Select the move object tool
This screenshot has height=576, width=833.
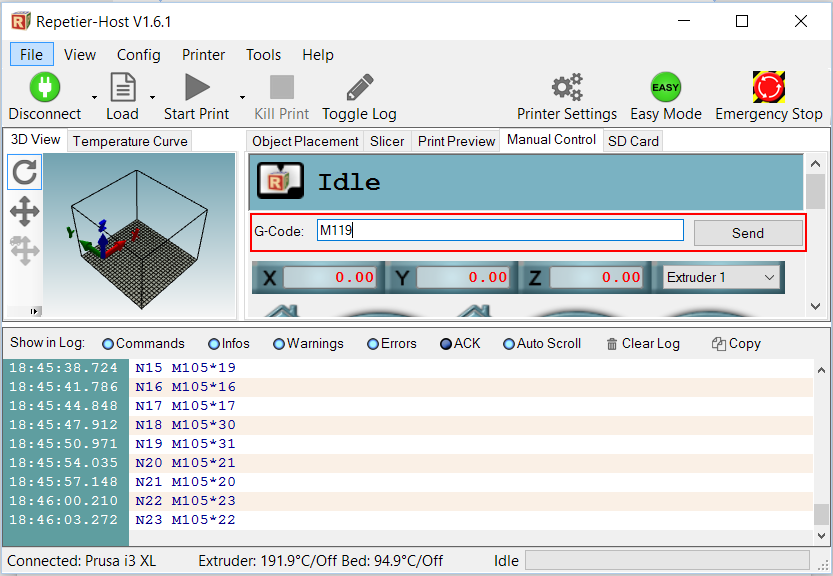24,250
